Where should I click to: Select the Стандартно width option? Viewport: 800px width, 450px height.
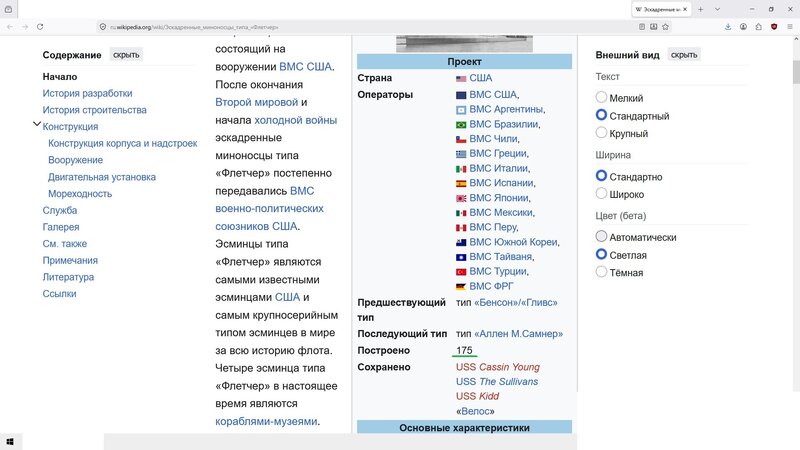[x=601, y=176]
